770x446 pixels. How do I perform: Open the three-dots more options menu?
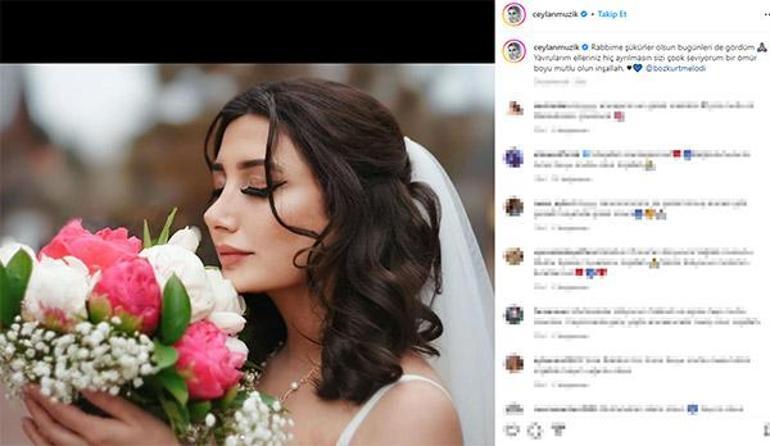click(x=766, y=15)
